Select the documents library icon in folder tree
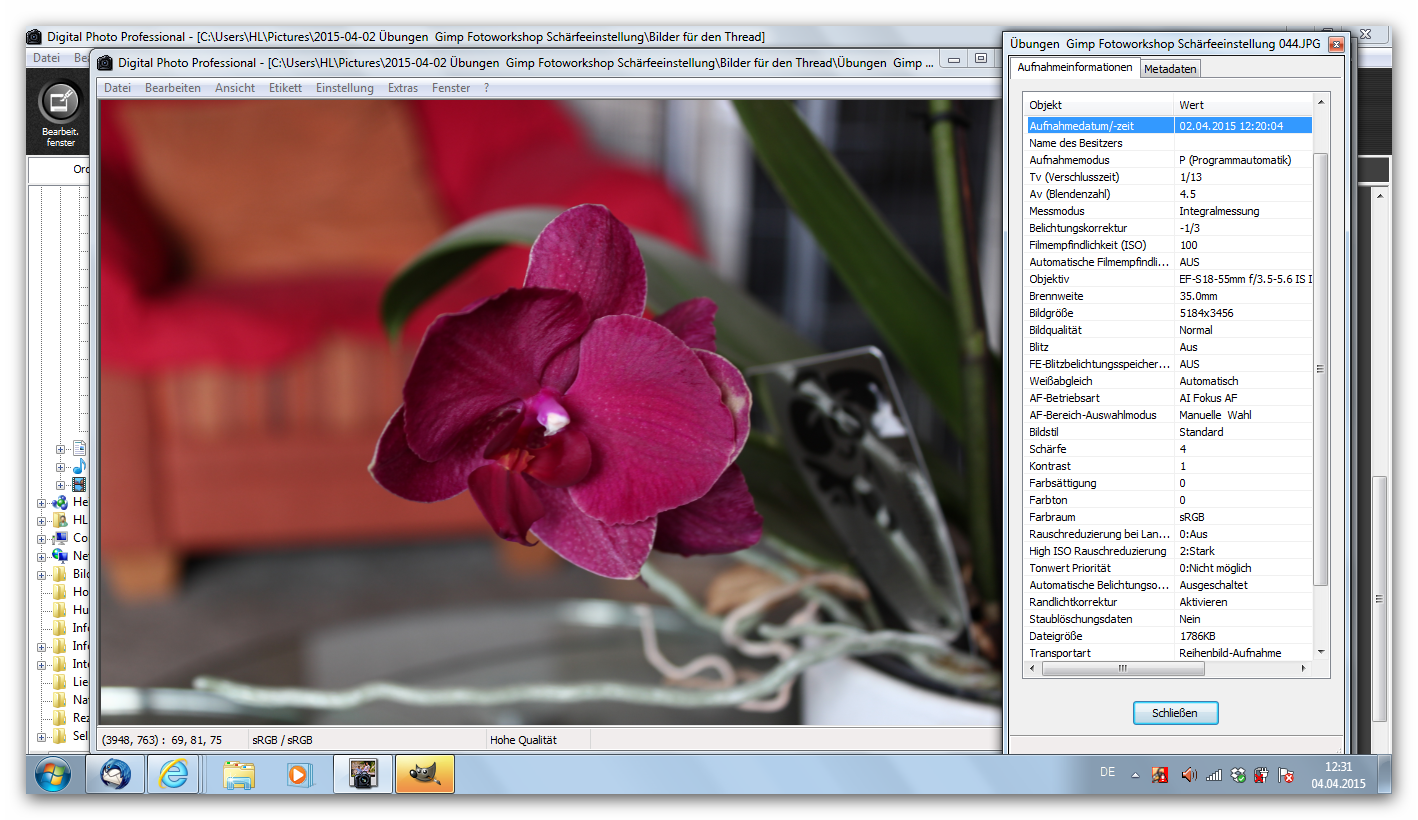Image resolution: width=1418 pixels, height=820 pixels. [x=79, y=448]
